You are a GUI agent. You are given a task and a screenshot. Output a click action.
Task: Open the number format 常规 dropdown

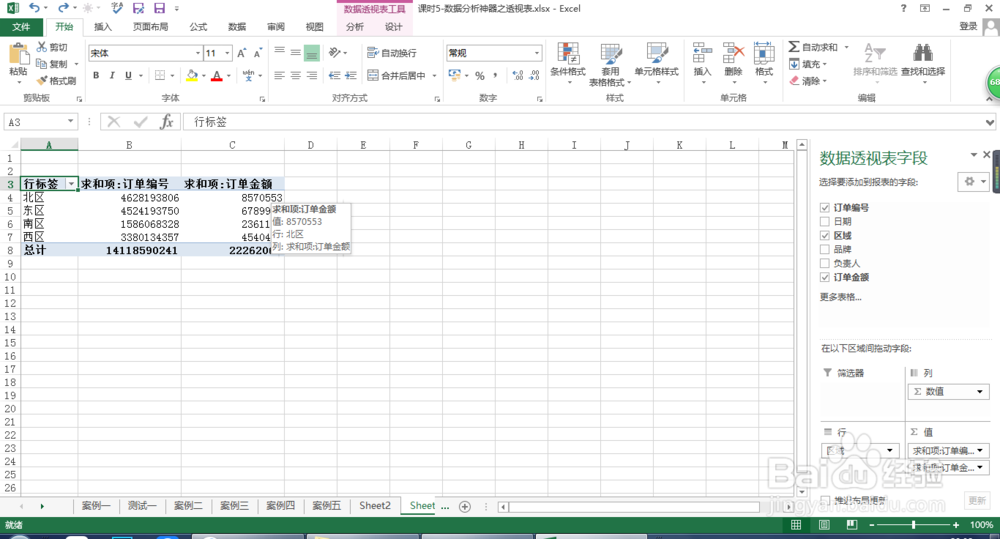point(536,53)
